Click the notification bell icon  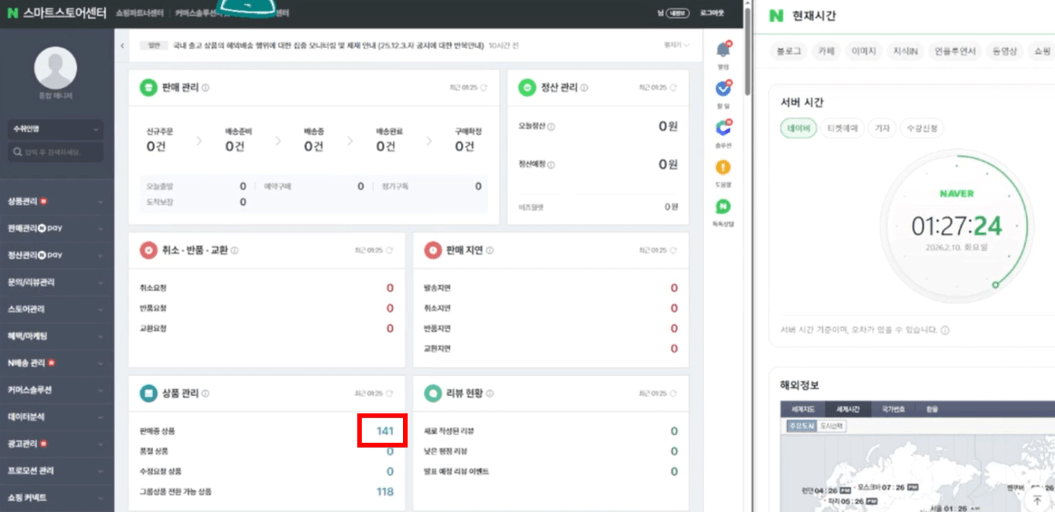tap(723, 50)
